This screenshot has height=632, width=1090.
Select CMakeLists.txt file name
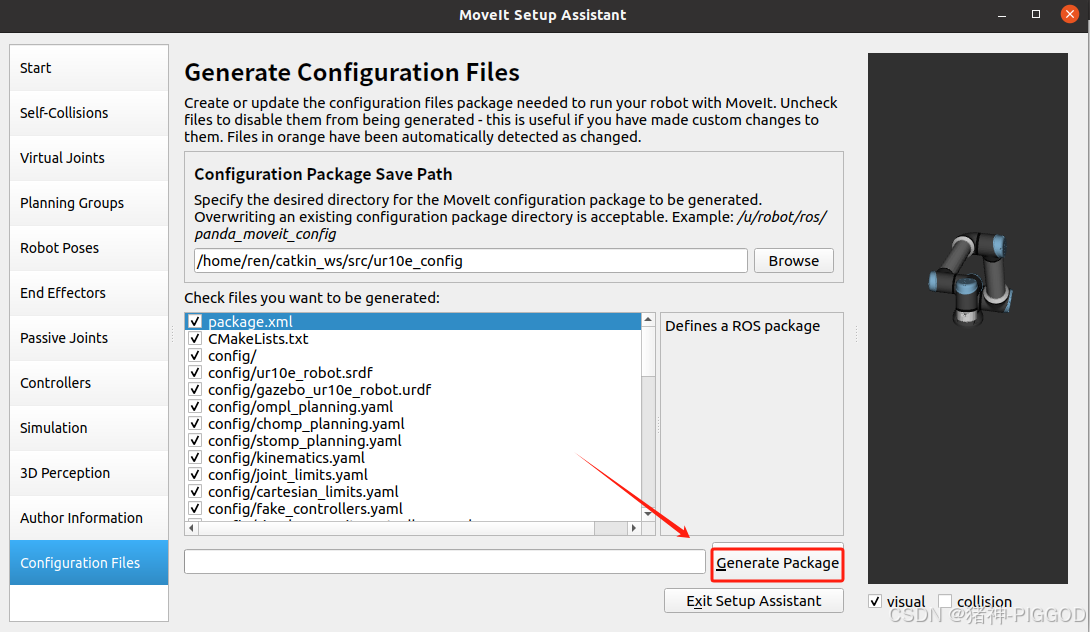click(x=258, y=339)
